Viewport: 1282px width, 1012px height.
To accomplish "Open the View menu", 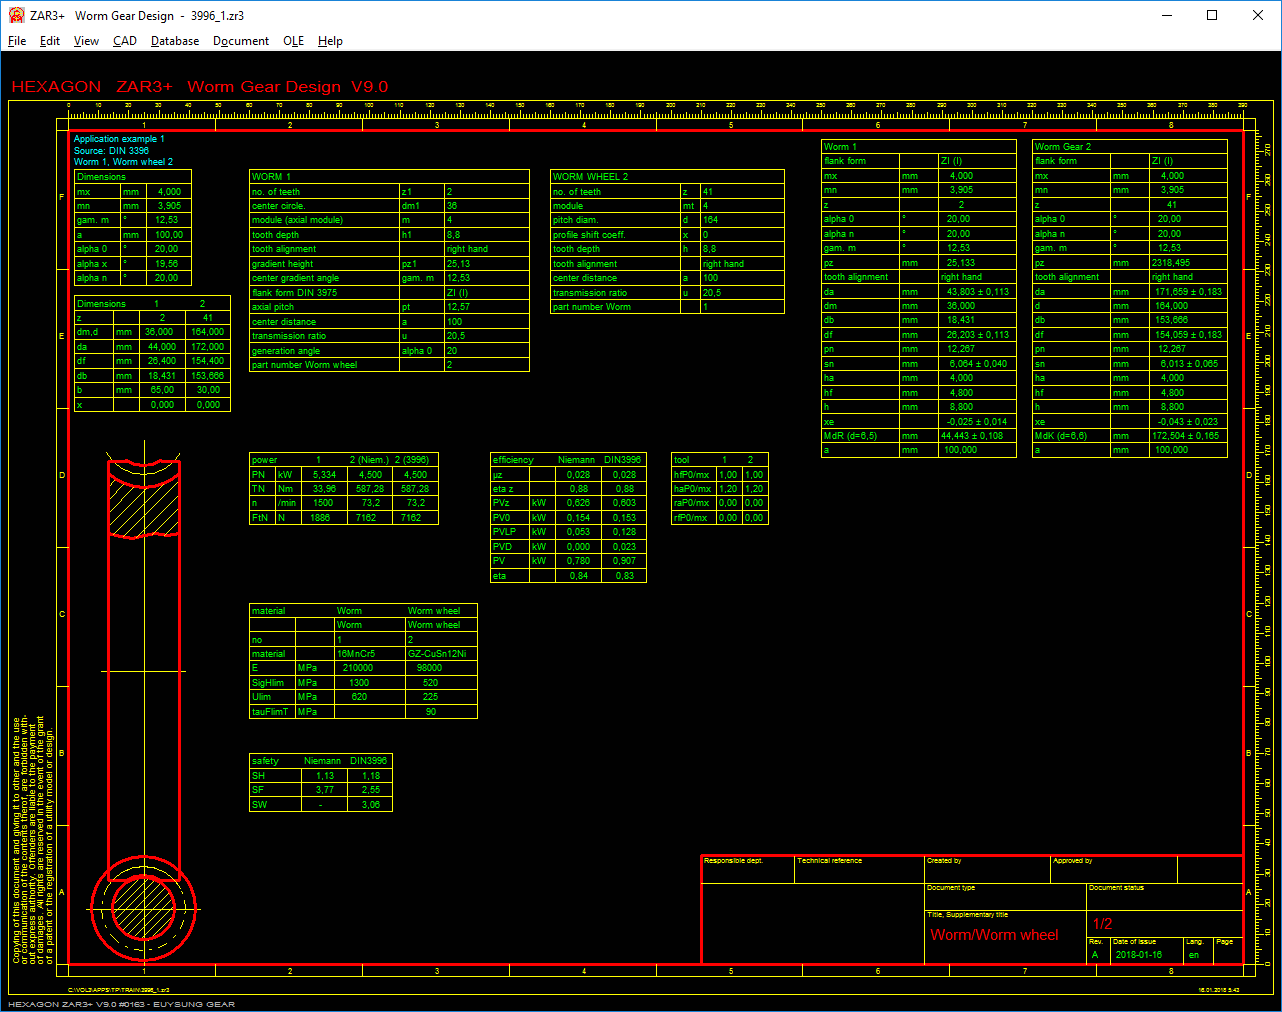I will point(86,41).
